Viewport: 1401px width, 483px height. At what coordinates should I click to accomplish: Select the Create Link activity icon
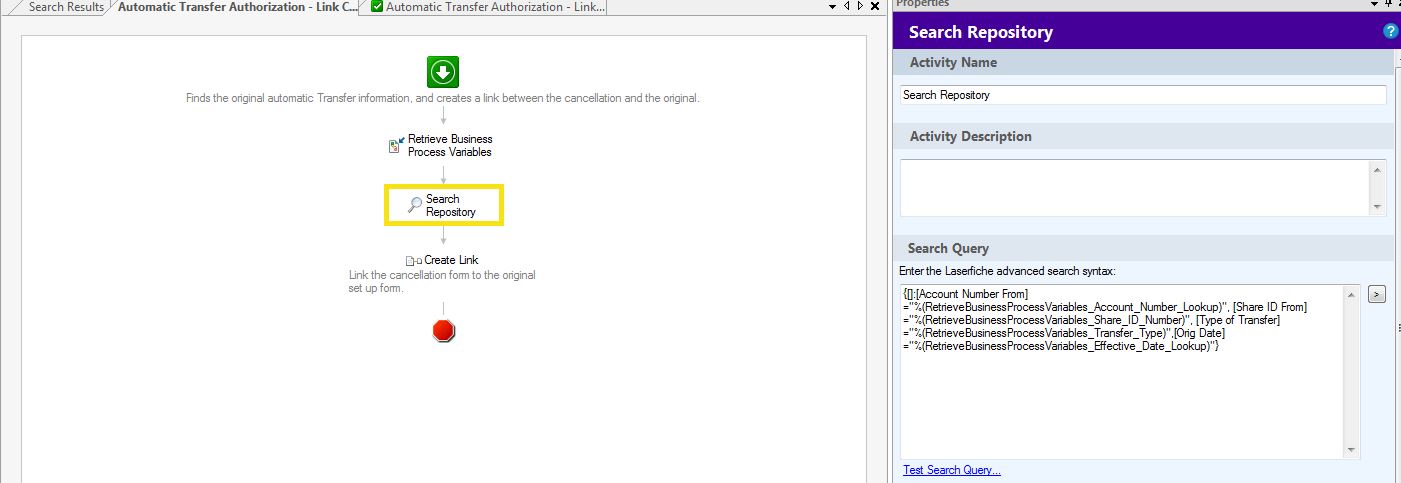point(413,261)
